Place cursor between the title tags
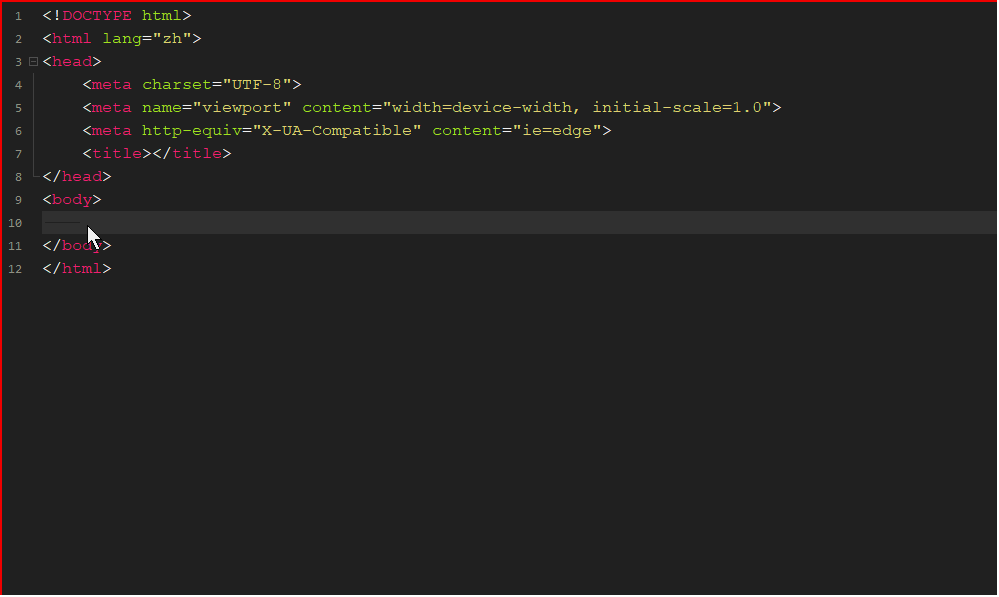999x597 pixels. point(152,154)
